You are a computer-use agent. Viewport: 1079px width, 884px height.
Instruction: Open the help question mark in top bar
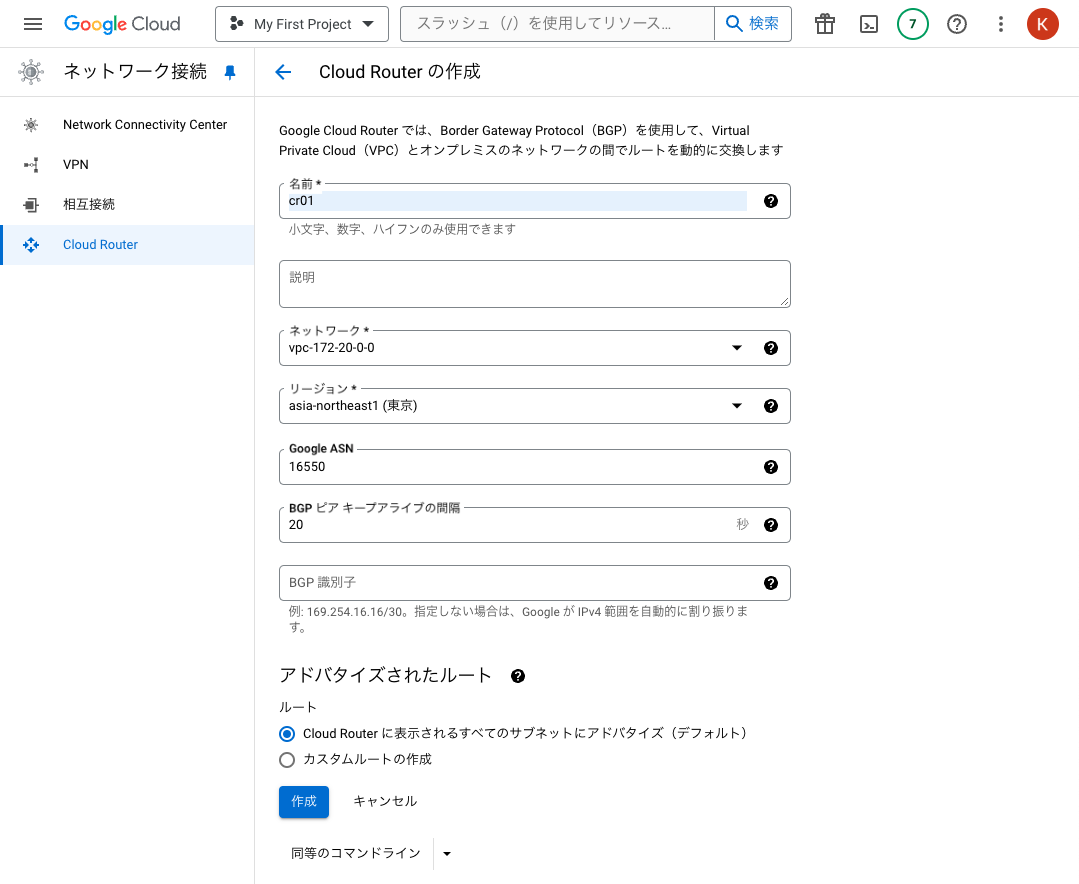(956, 24)
